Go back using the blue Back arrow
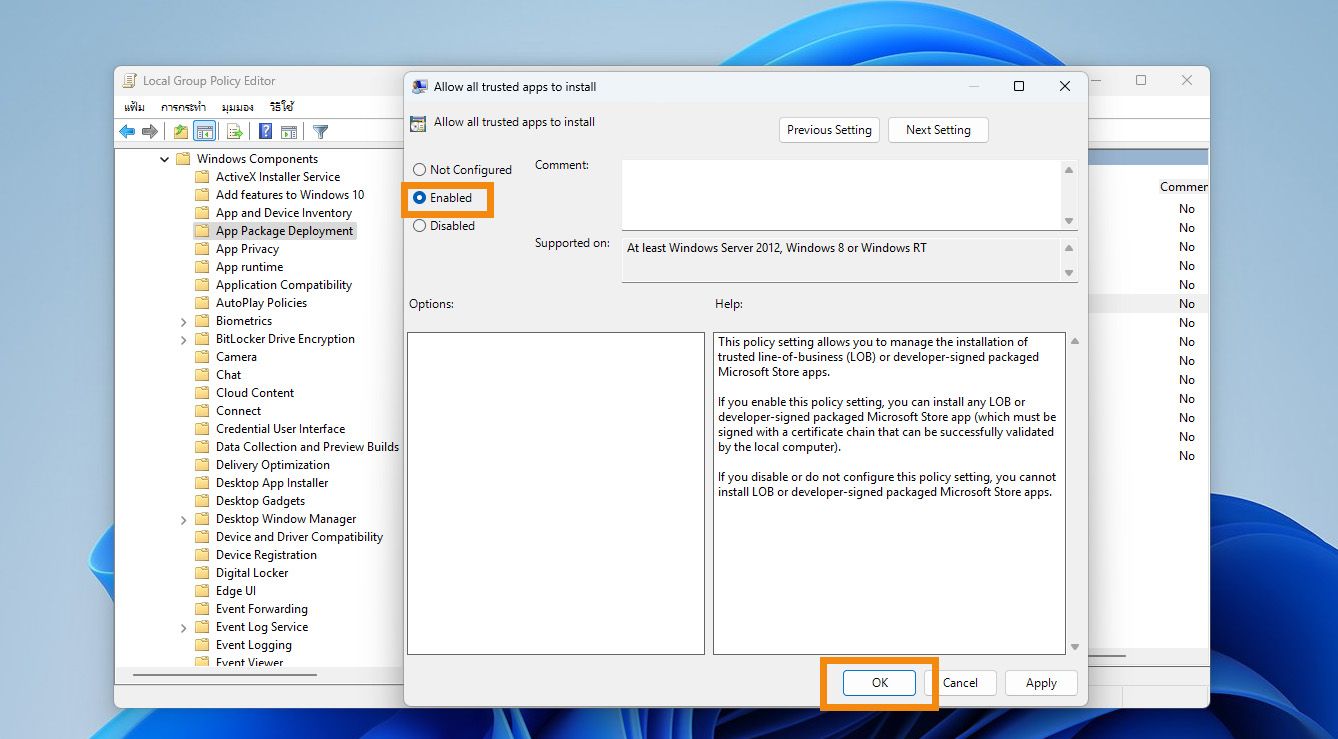The height and width of the screenshot is (739, 1338). click(127, 131)
